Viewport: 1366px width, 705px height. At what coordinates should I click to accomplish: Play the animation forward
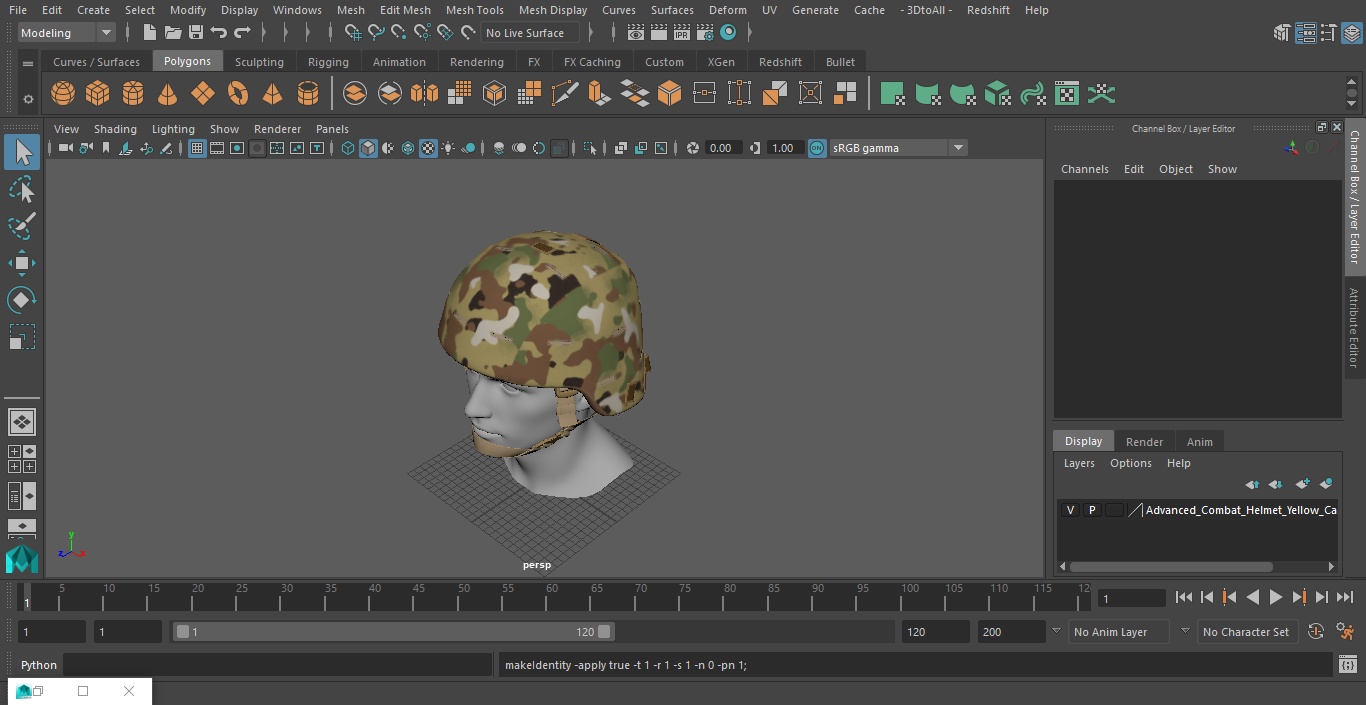(x=1276, y=597)
